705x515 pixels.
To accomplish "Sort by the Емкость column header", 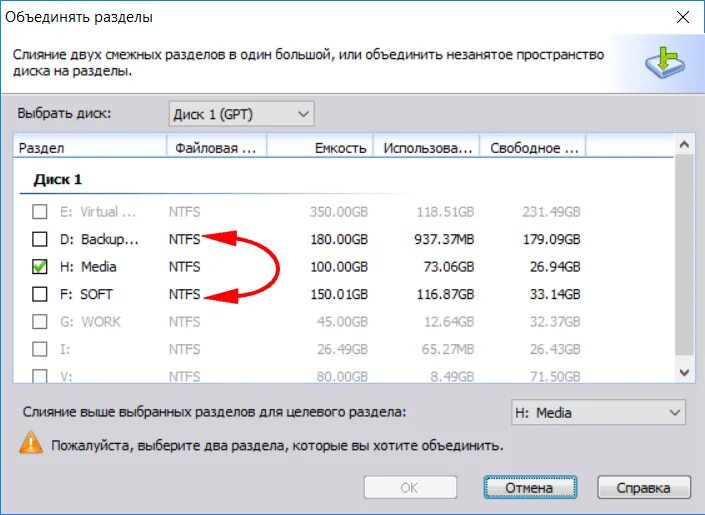I will point(320,148).
